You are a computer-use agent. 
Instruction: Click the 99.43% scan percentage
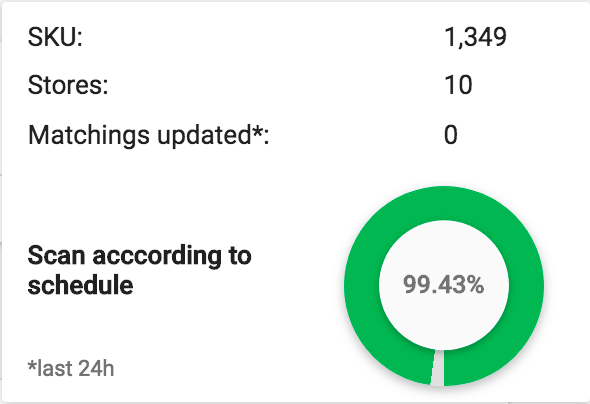tap(444, 285)
